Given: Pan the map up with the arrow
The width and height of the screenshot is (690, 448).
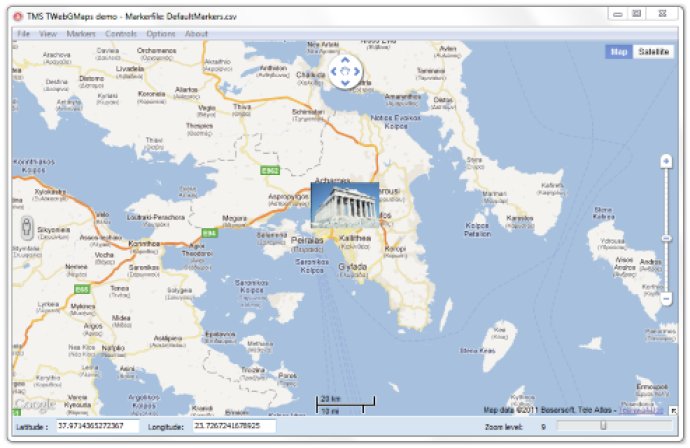Looking at the screenshot, I should tap(345, 60).
